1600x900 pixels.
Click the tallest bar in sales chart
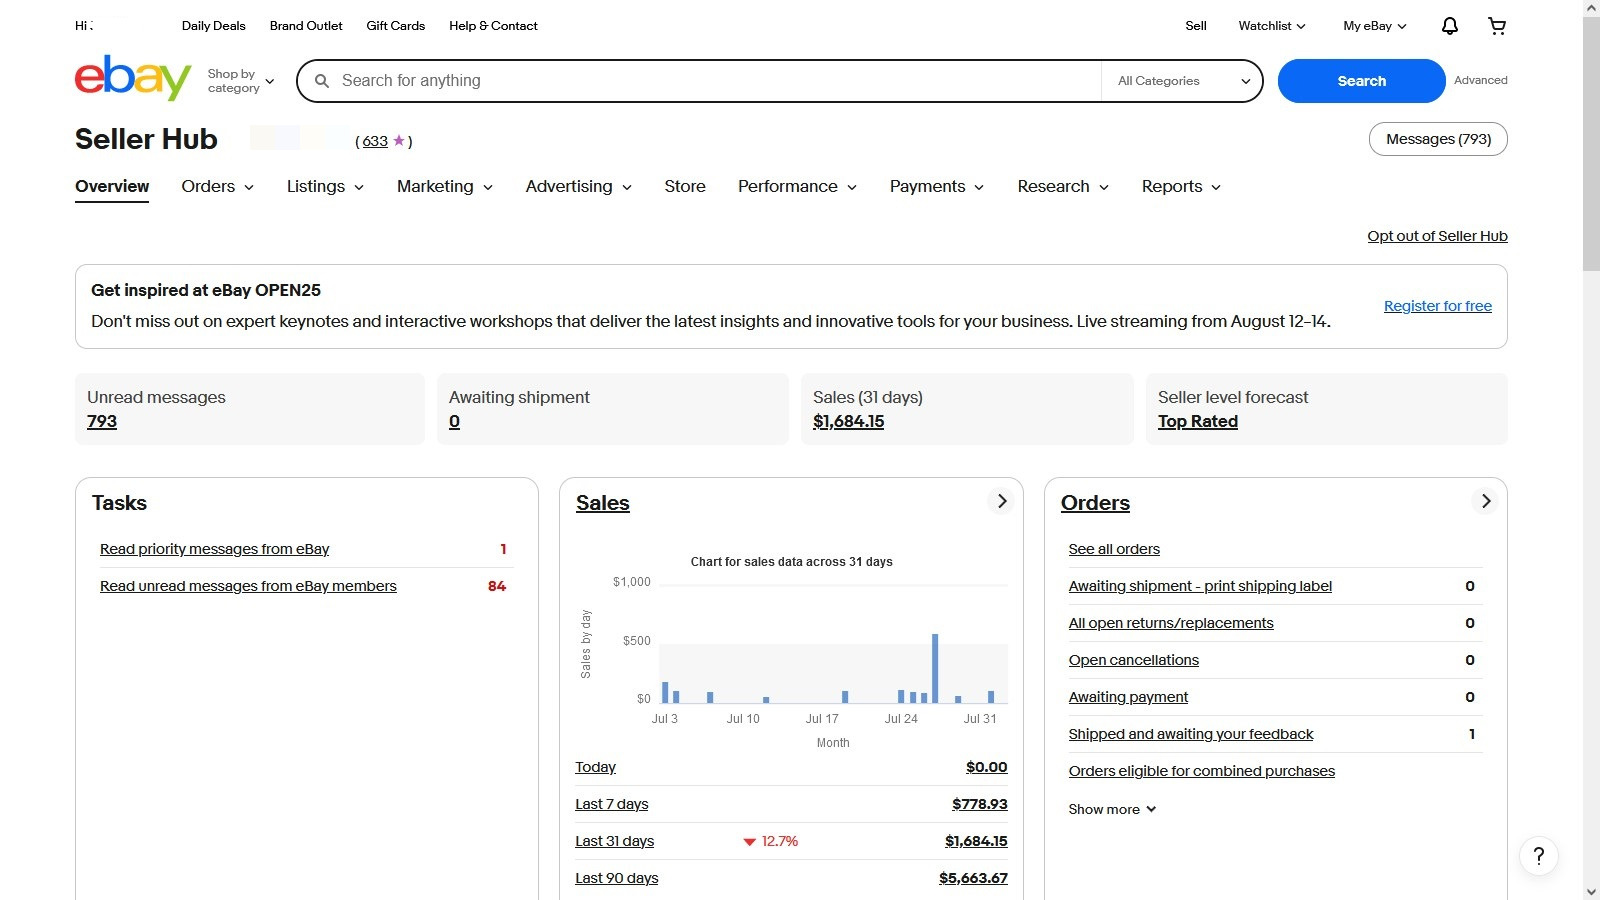pyautogui.click(x=935, y=667)
